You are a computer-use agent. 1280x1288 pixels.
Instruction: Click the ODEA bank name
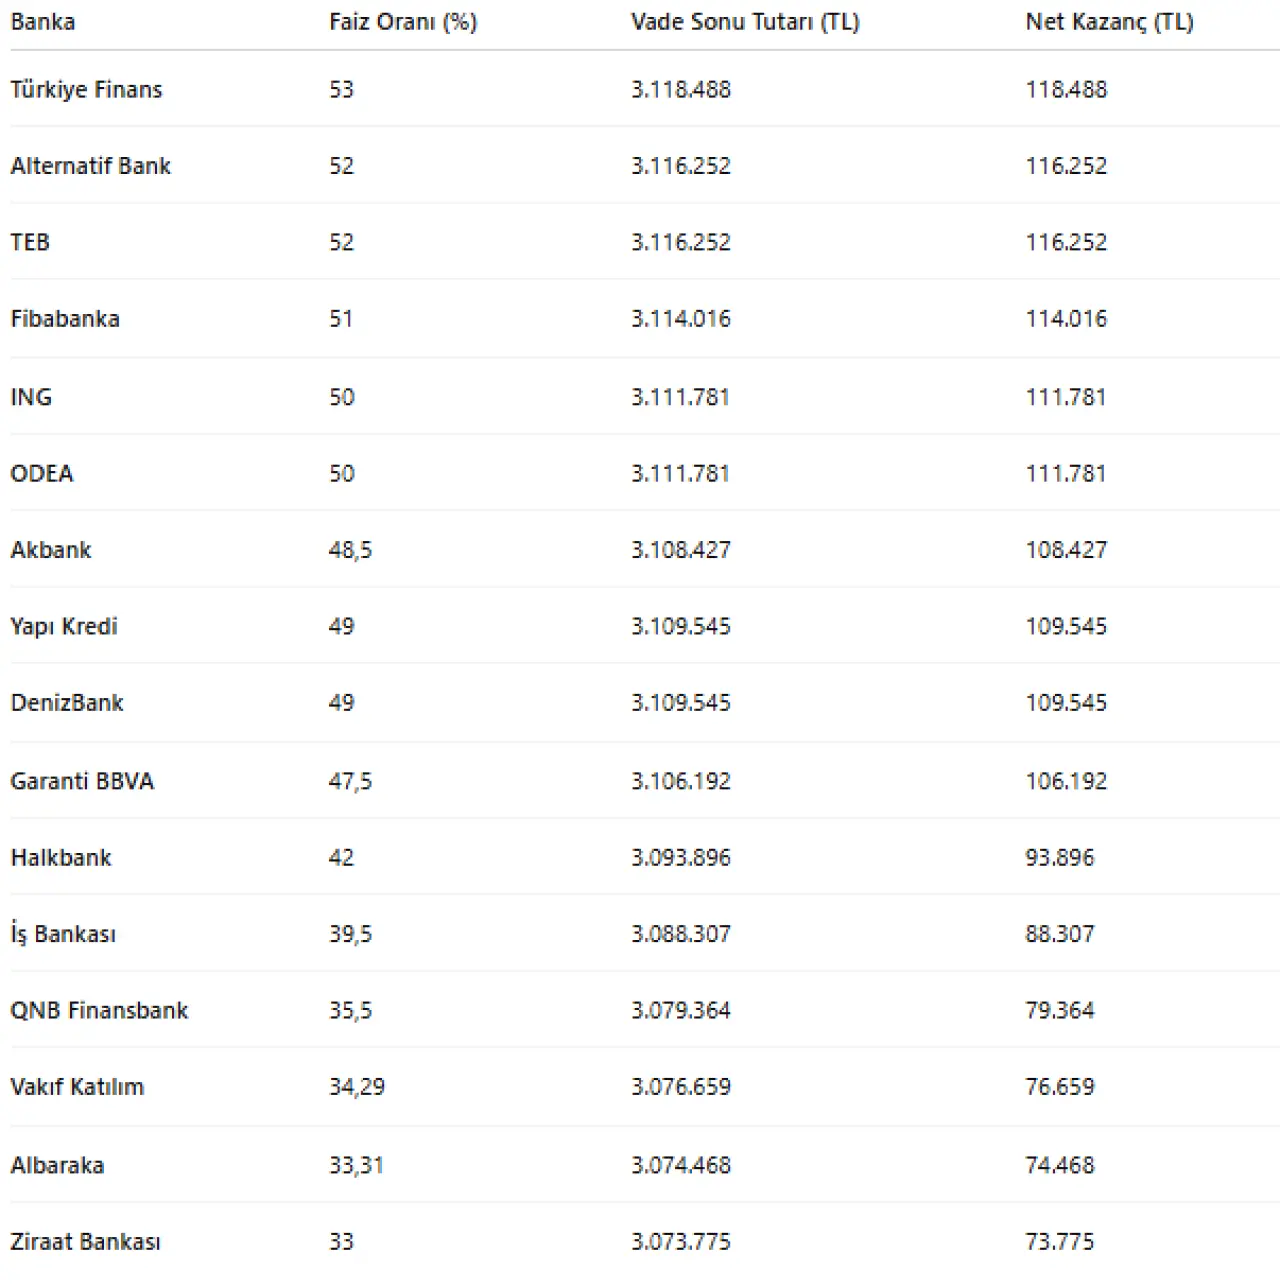42,473
